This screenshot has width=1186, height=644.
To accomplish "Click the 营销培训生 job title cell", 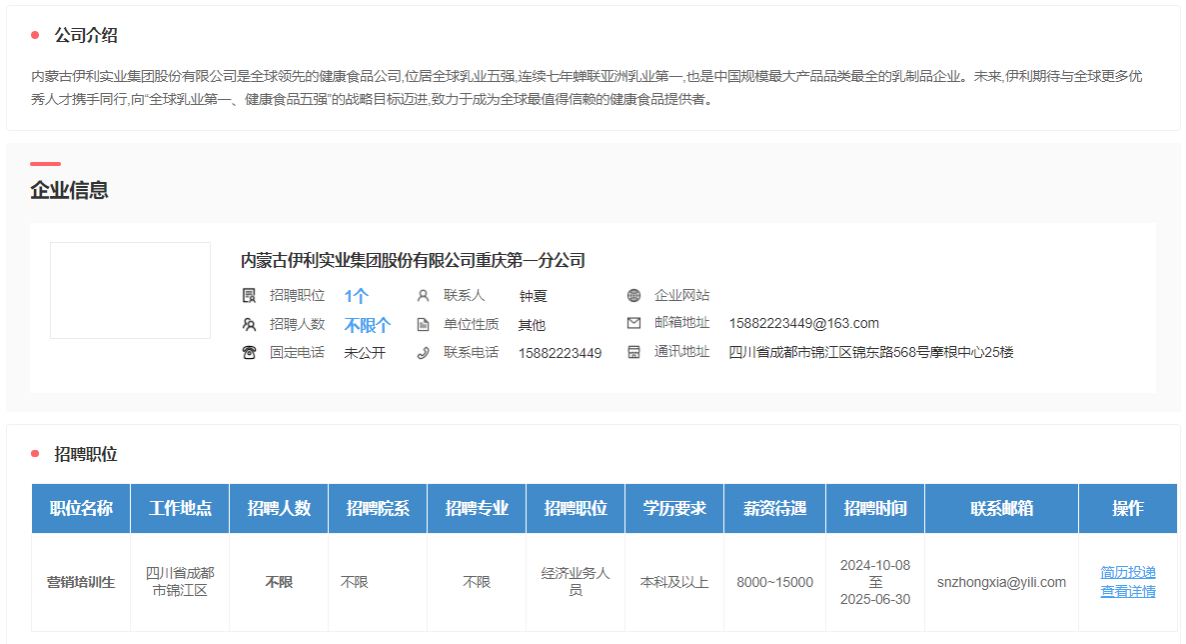I will pos(81,582).
